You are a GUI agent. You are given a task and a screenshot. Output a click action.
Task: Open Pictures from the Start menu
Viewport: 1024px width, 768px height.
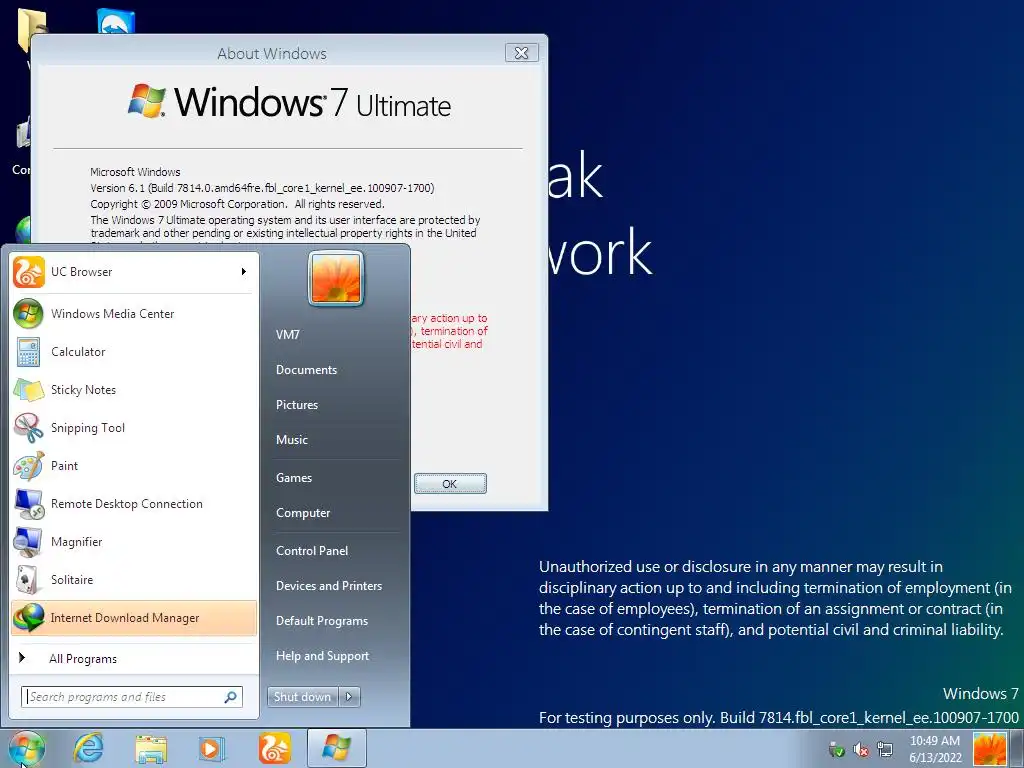tap(296, 405)
